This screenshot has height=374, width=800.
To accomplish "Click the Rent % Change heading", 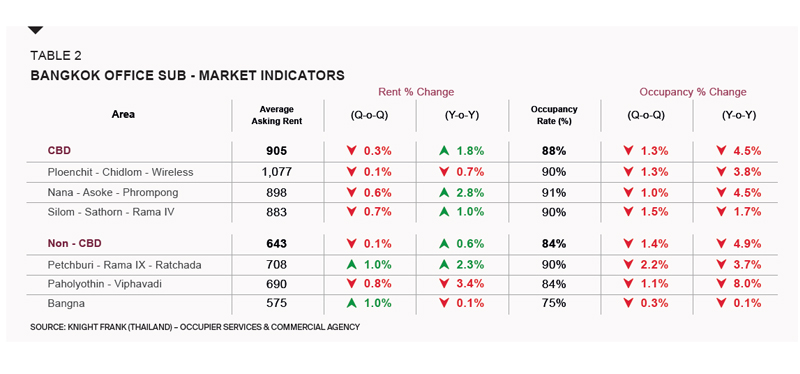I will click(416, 92).
